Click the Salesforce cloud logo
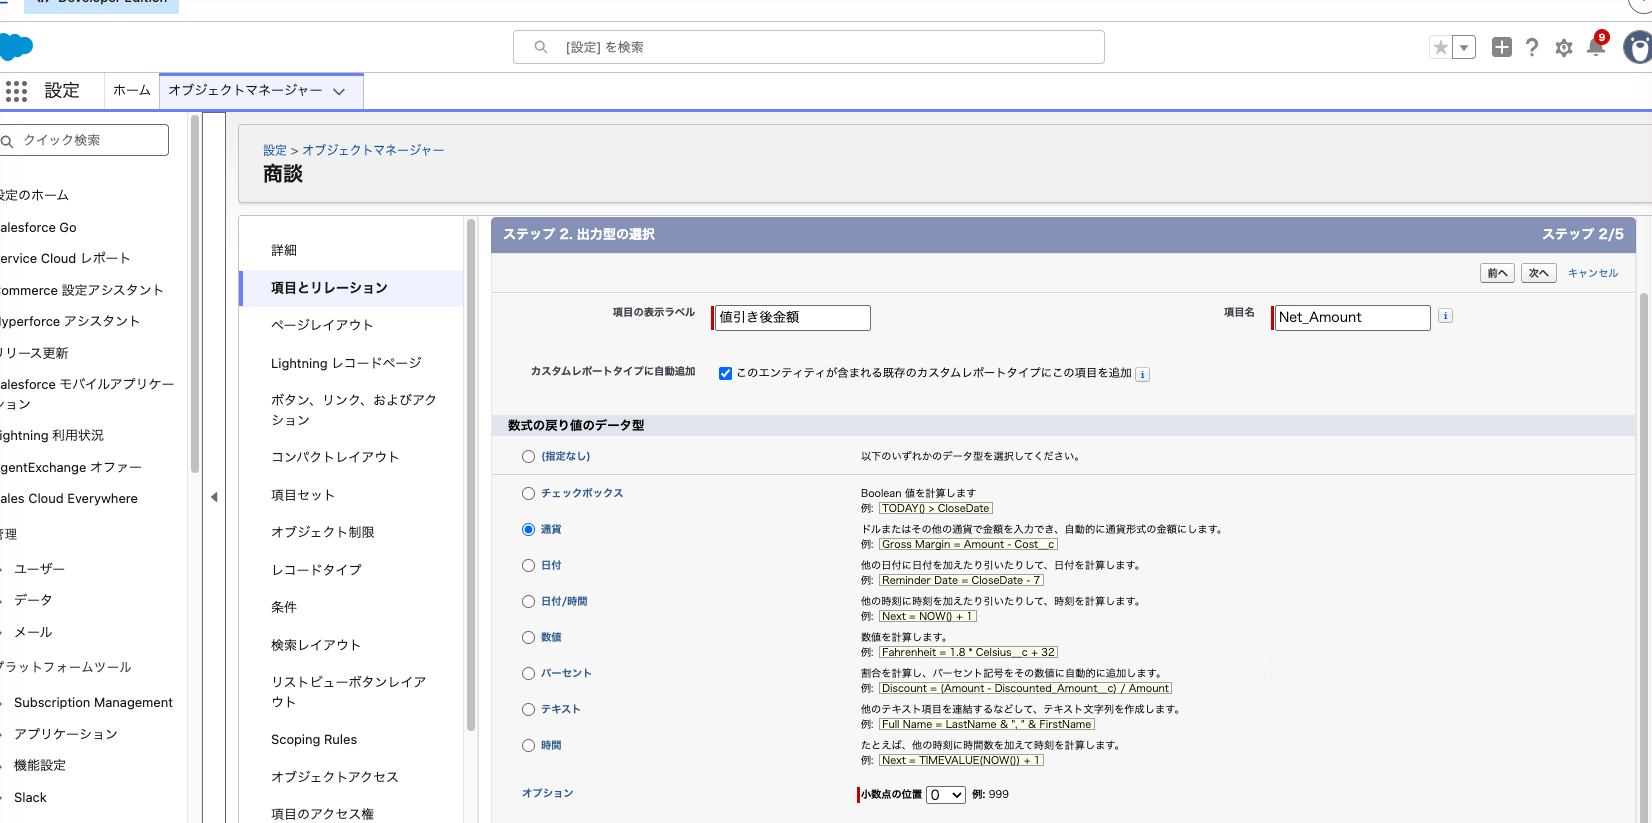Image resolution: width=1652 pixels, height=823 pixels. [16, 46]
